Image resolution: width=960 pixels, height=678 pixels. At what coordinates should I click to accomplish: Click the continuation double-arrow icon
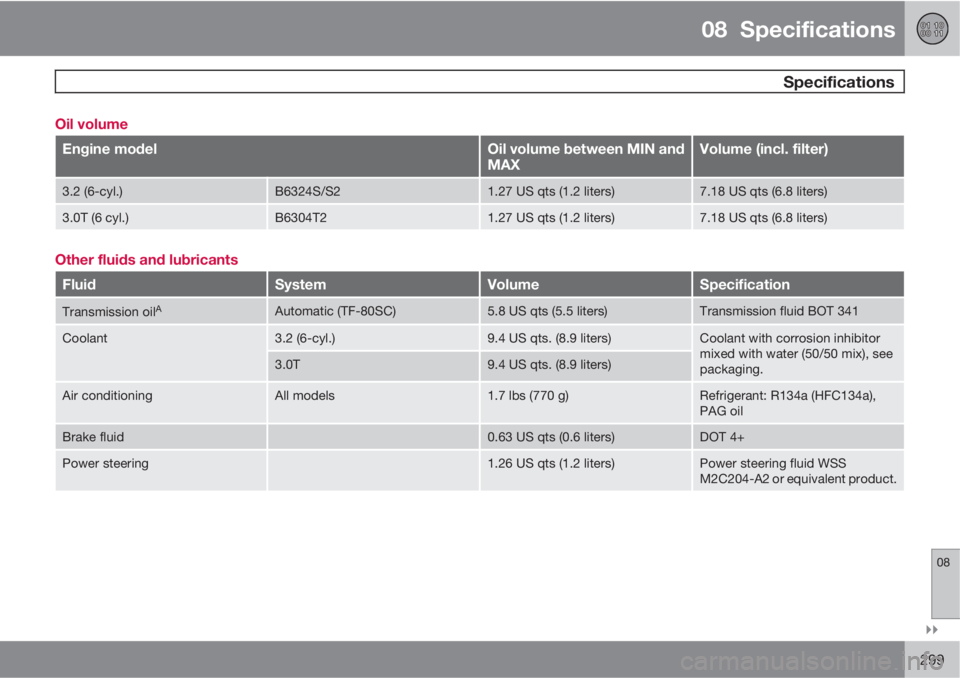click(x=931, y=630)
